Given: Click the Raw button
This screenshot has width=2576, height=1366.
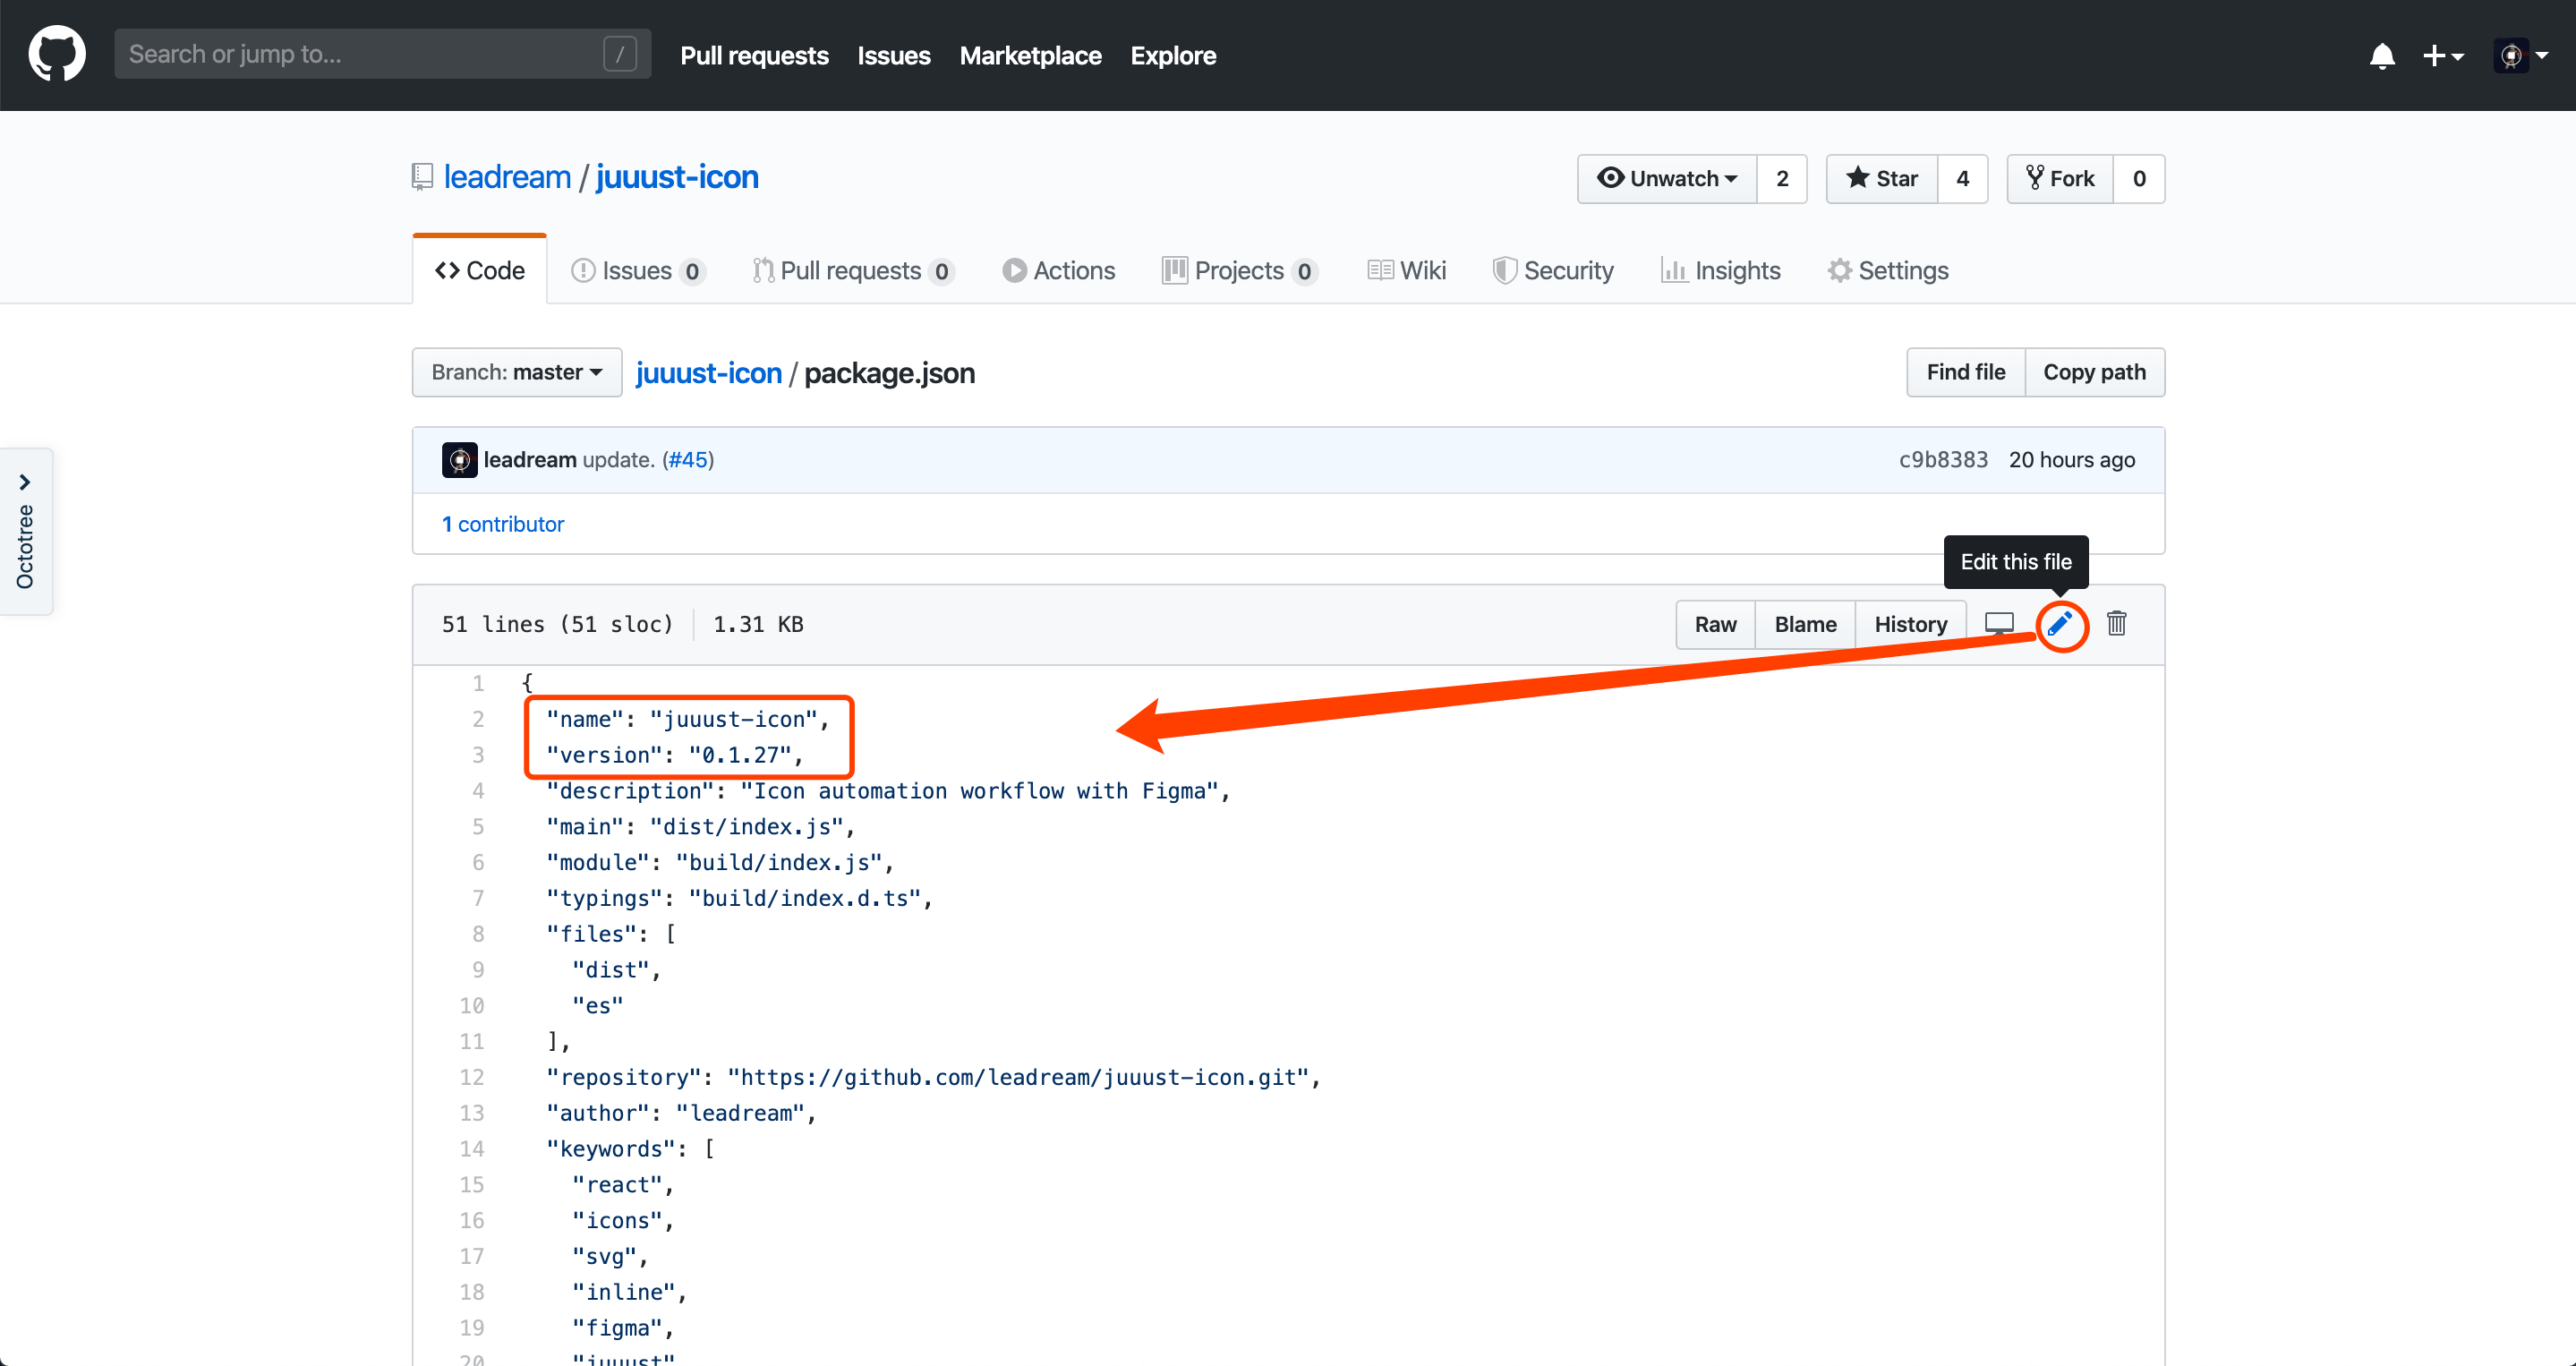Looking at the screenshot, I should [1715, 625].
